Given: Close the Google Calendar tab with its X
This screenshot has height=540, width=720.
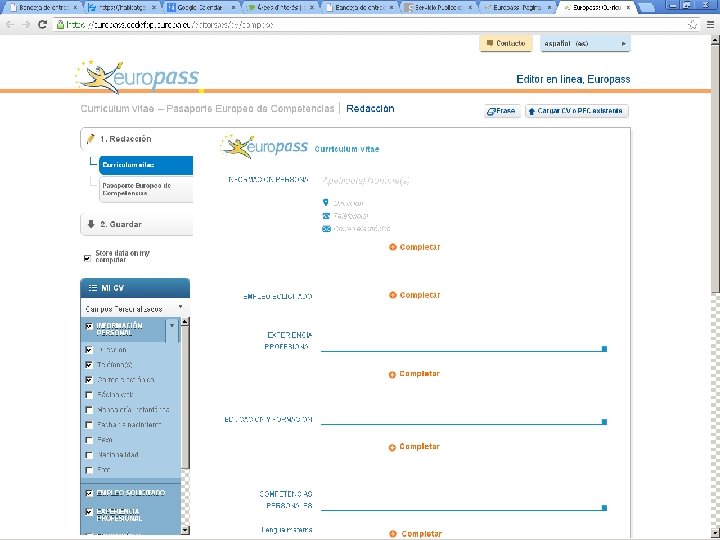Looking at the screenshot, I should [x=234, y=7].
